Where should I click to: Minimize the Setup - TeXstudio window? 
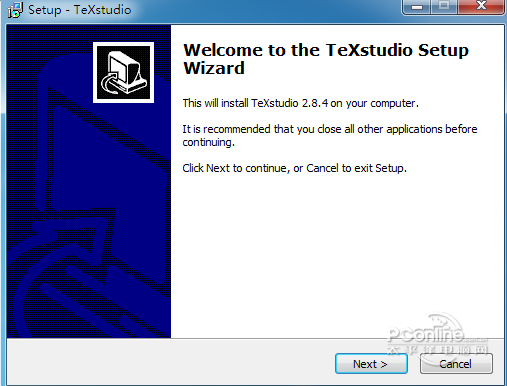click(x=417, y=7)
